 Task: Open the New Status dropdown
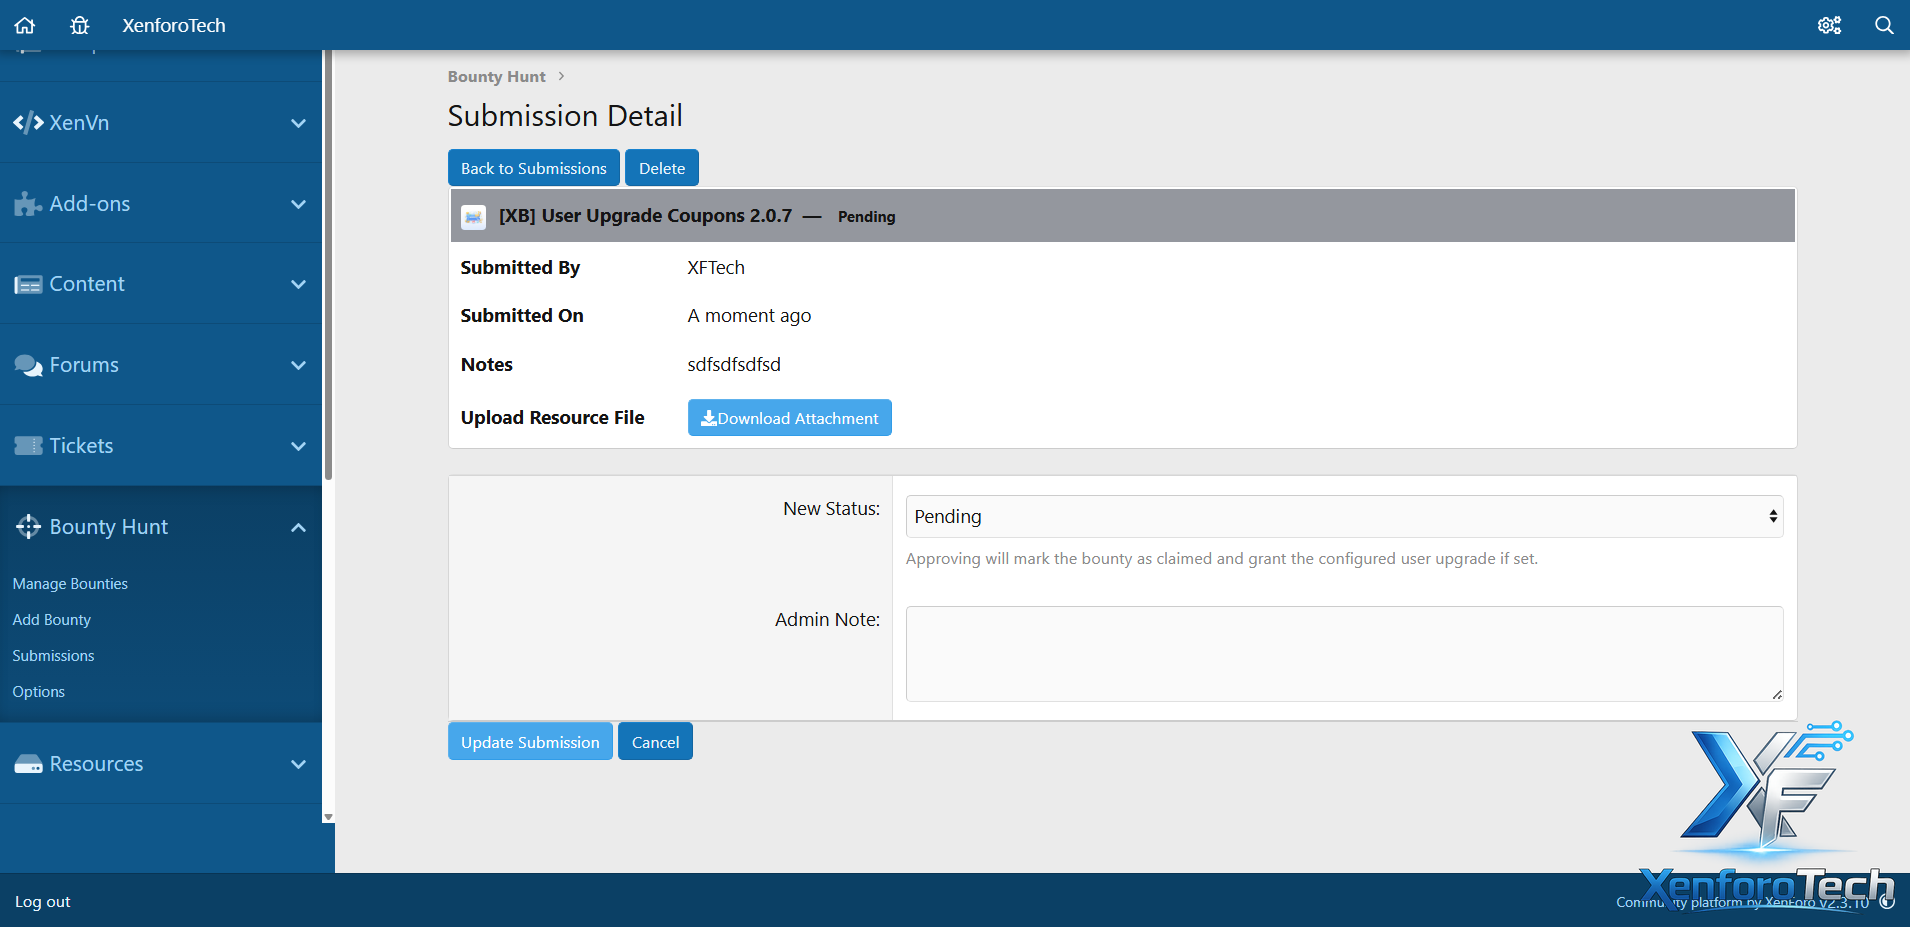tap(1343, 517)
